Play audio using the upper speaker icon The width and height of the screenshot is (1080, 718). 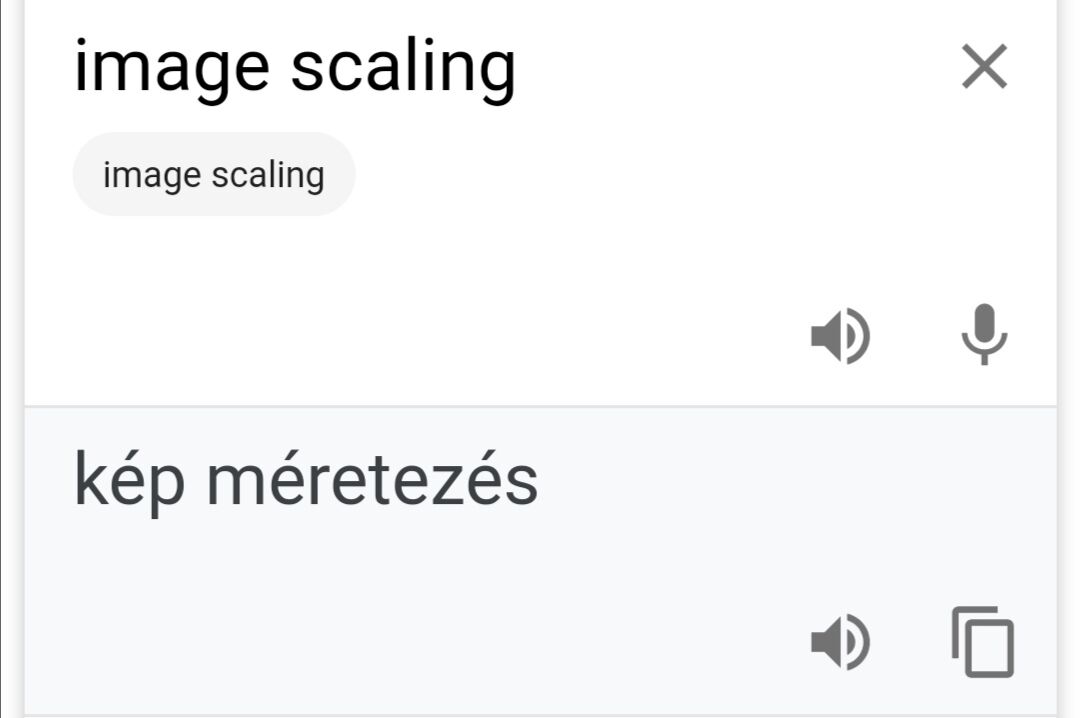tap(841, 336)
